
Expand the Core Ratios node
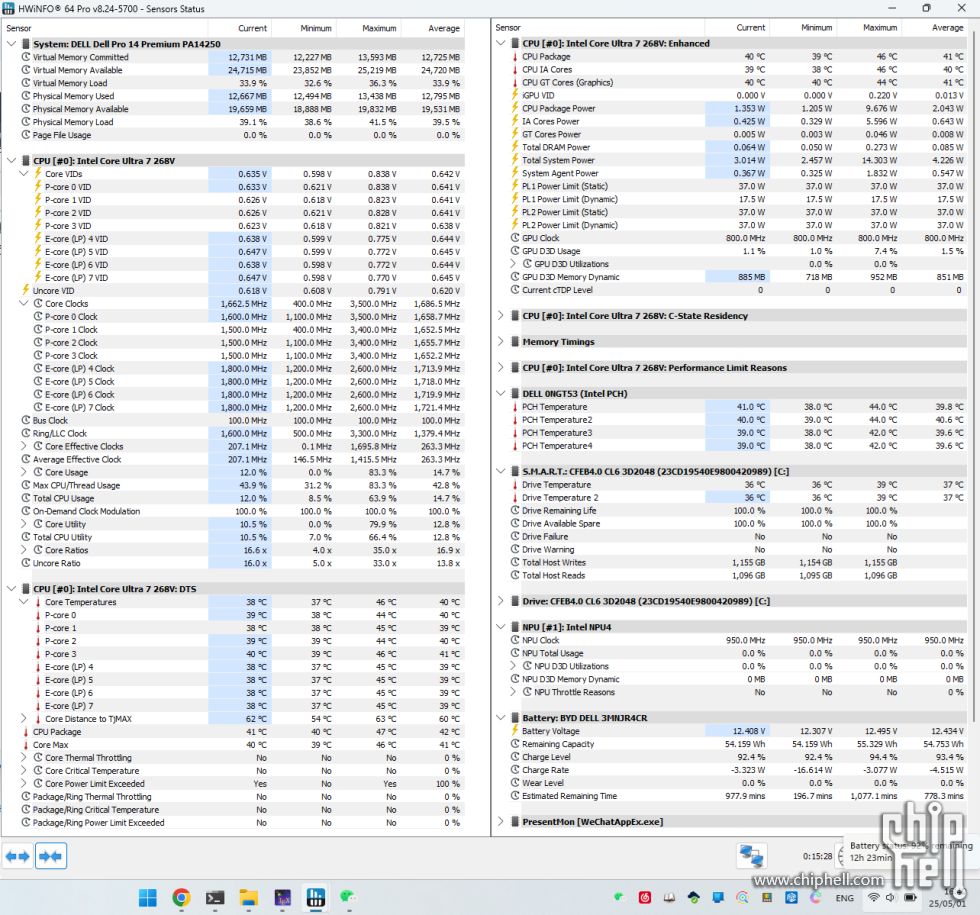point(24,550)
